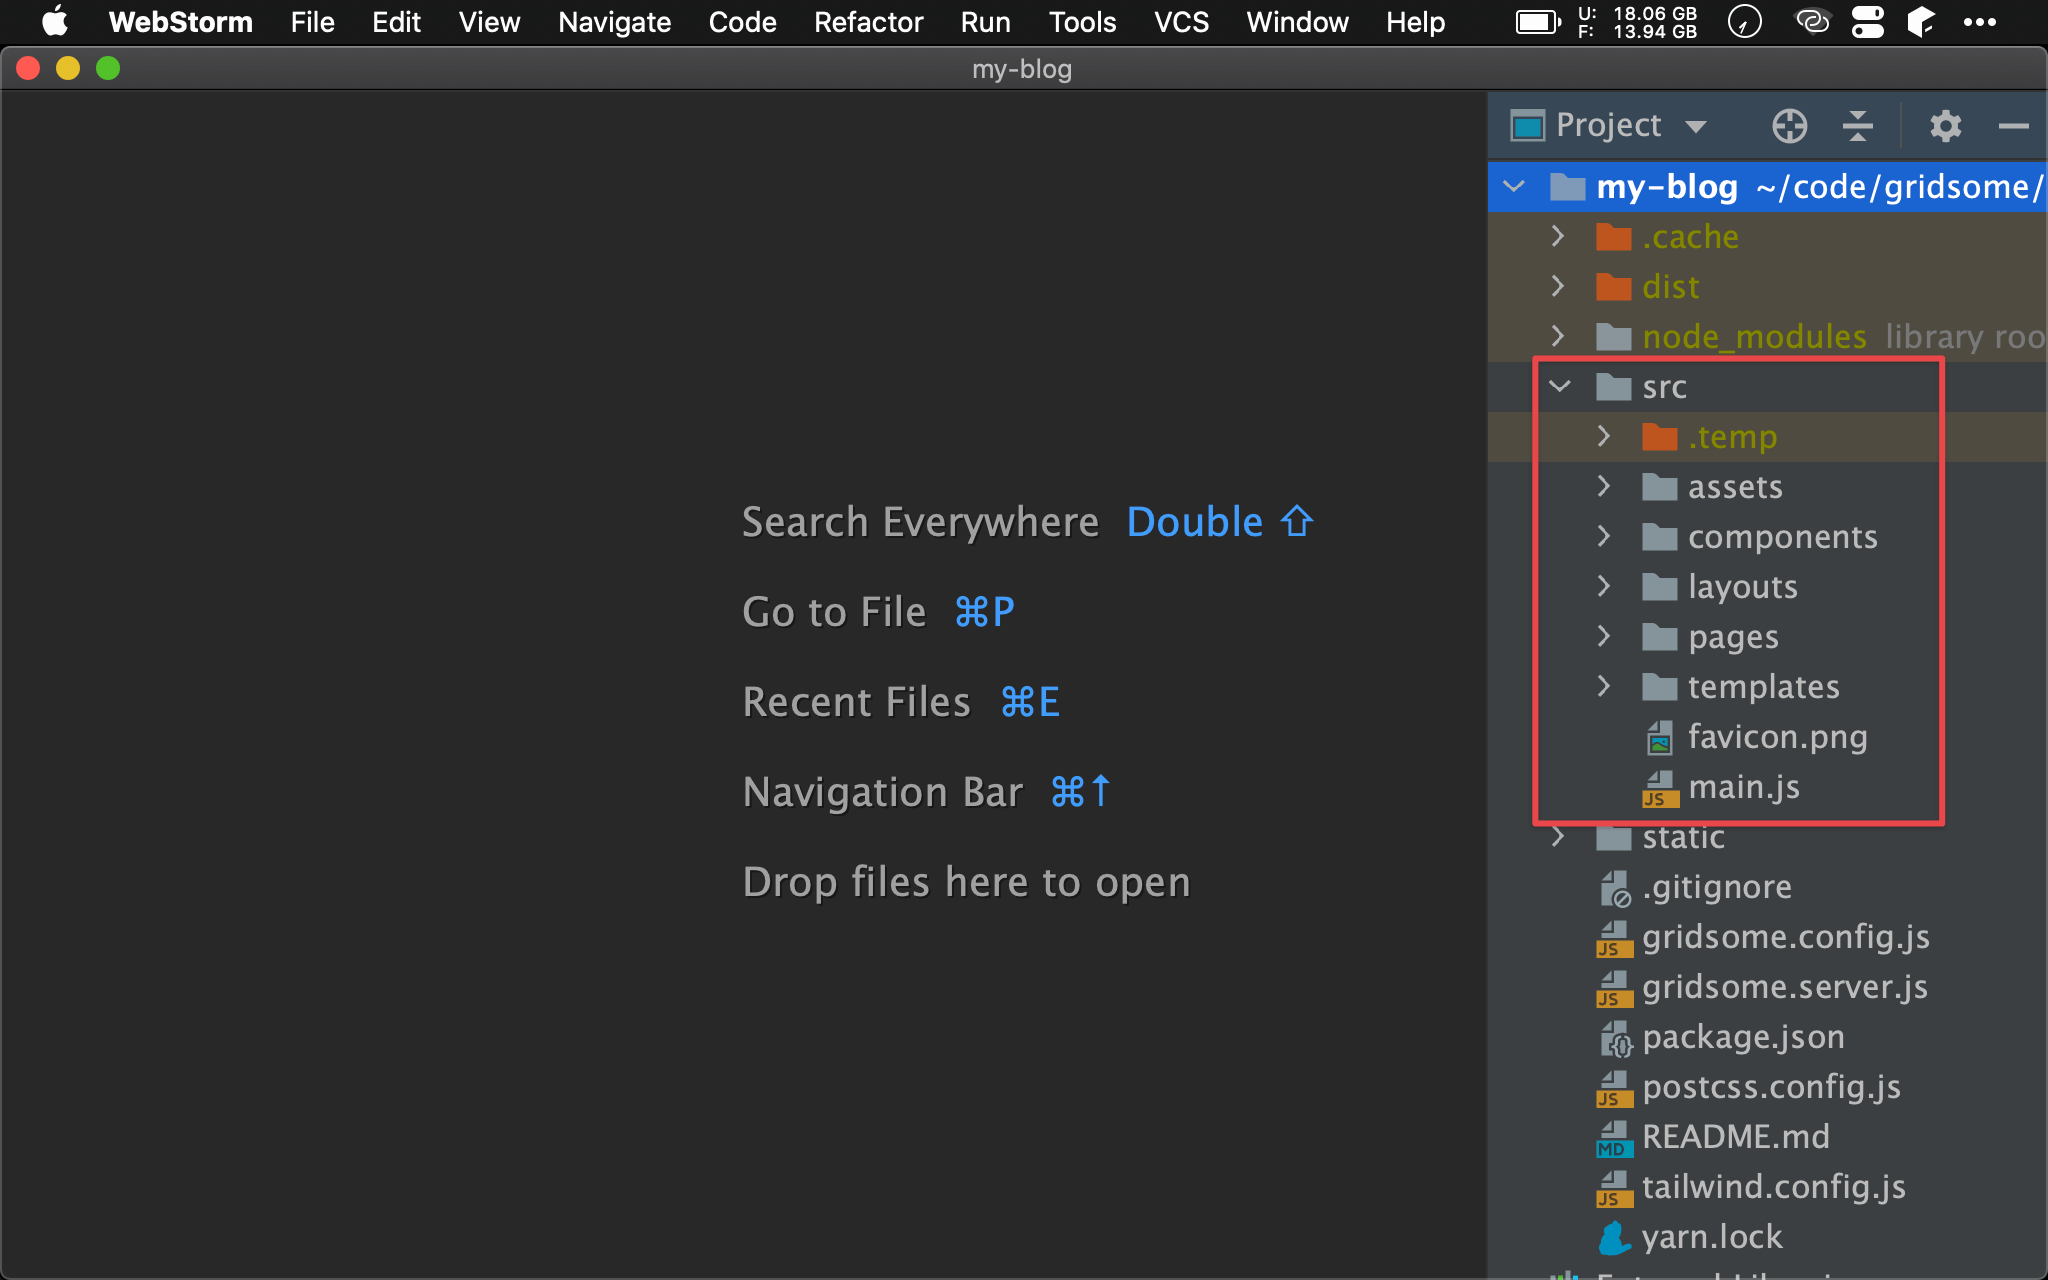Click the battery status icon in menu bar
Viewport: 2048px width, 1280px height.
1538,22
